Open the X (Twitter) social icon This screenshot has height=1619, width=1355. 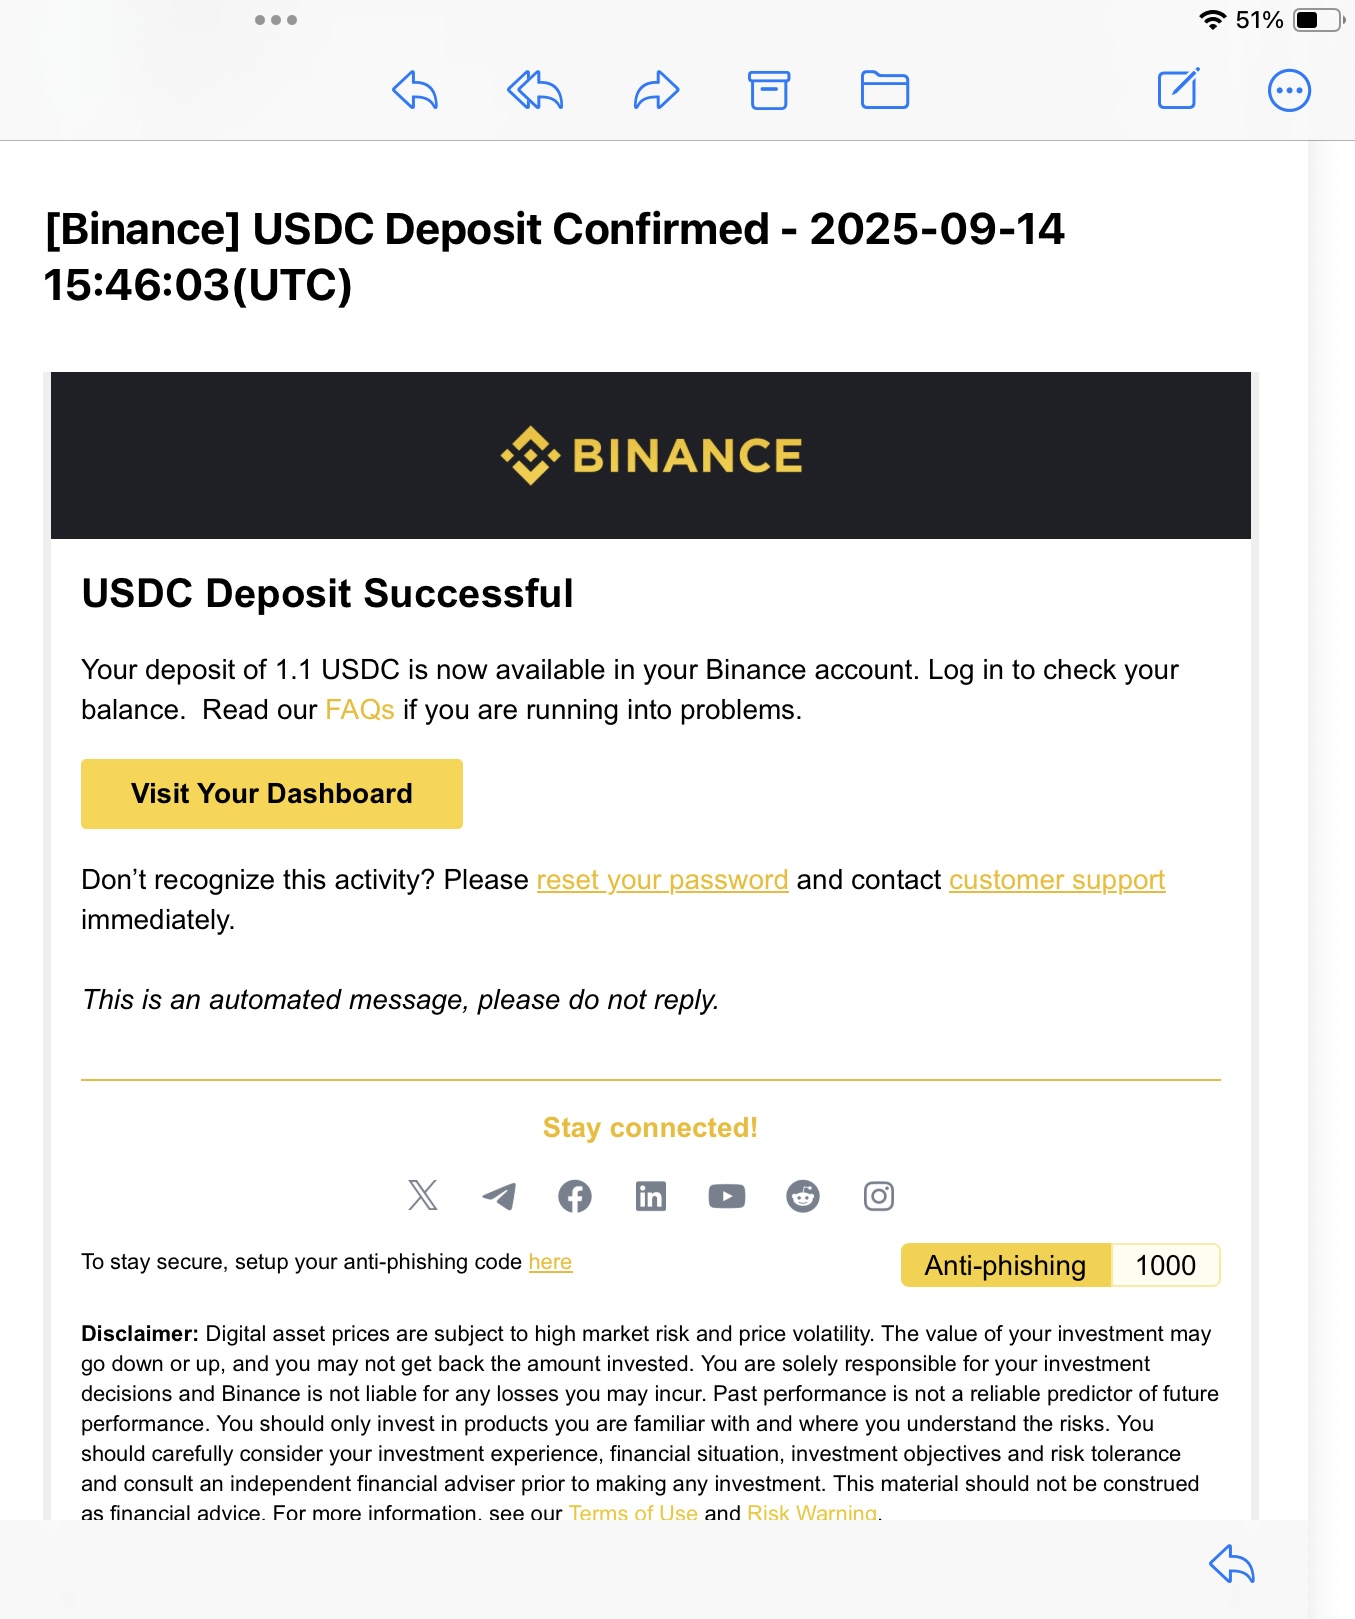coord(423,1195)
